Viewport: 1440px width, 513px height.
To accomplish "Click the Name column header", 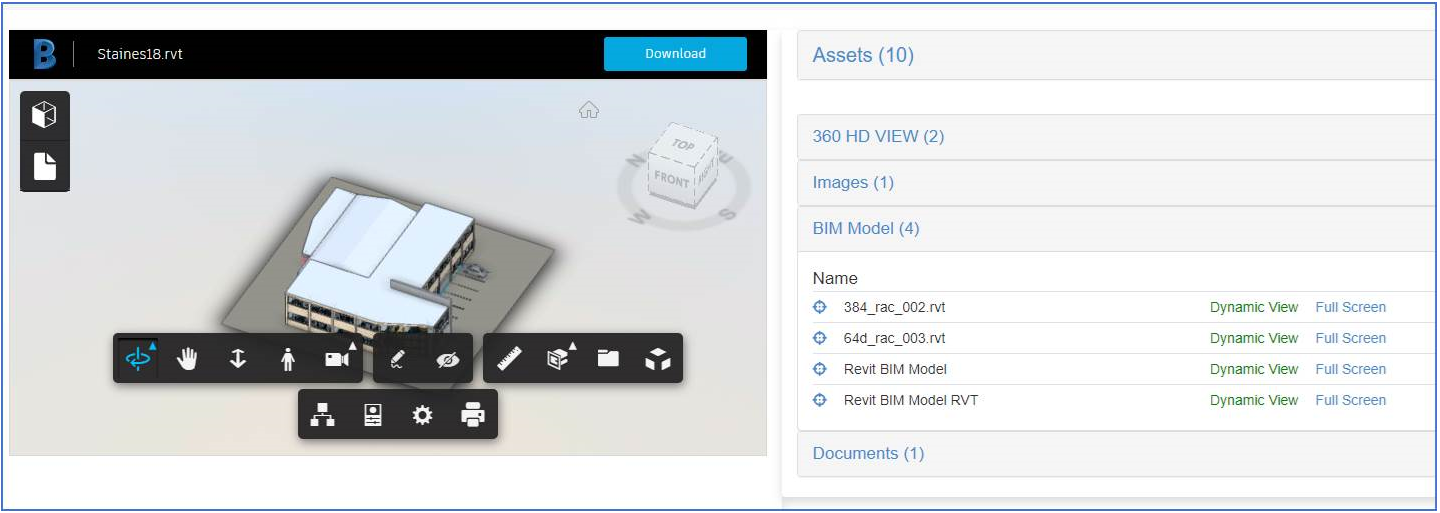I will [835, 278].
